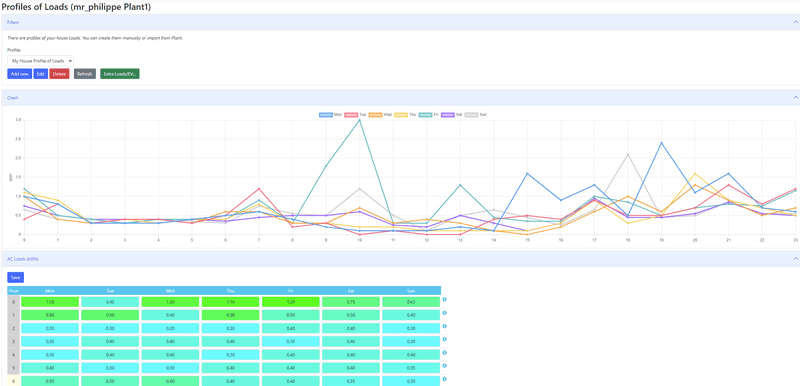
Task: Click the 'Tue' column header in table
Action: [110, 291]
